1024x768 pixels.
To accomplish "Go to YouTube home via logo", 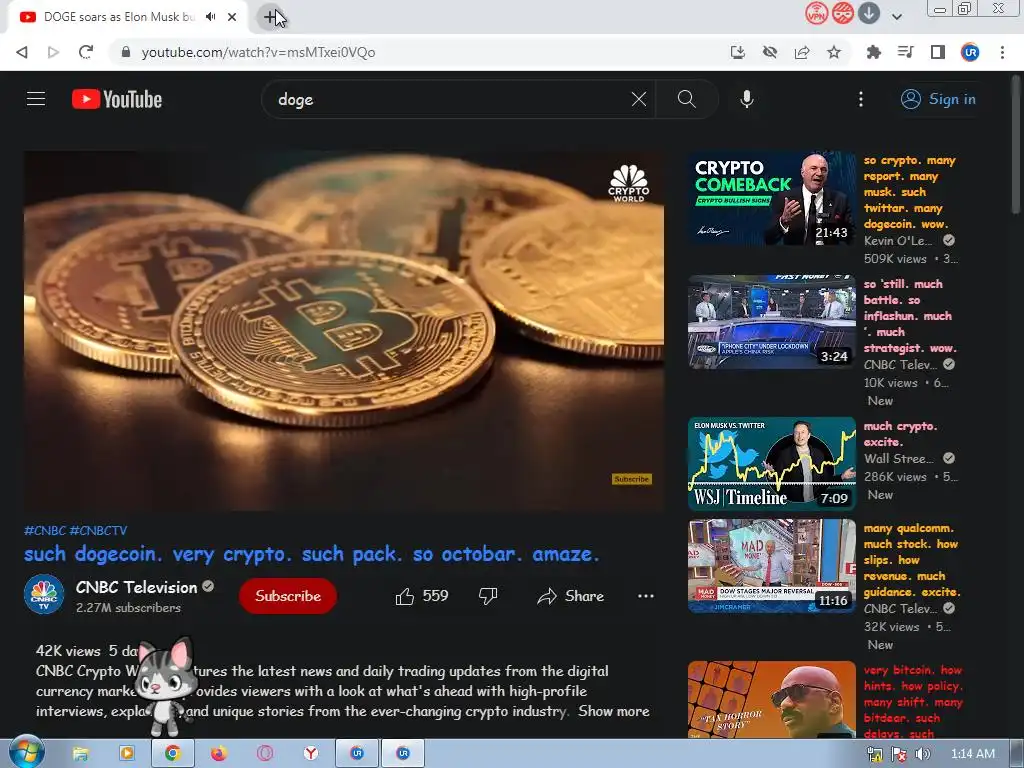I will point(117,99).
